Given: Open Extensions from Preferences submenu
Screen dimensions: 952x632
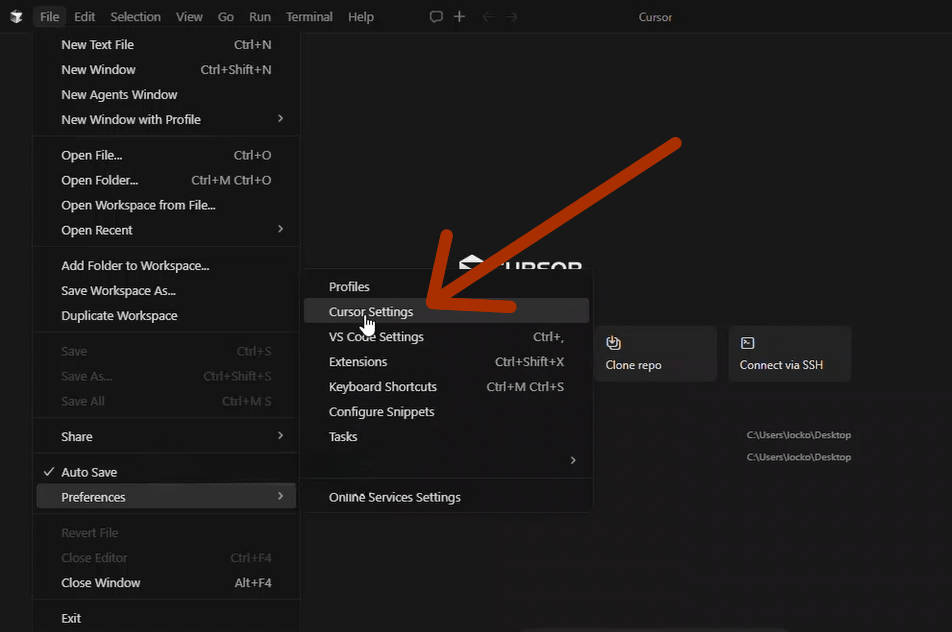Looking at the screenshot, I should pos(446,362).
